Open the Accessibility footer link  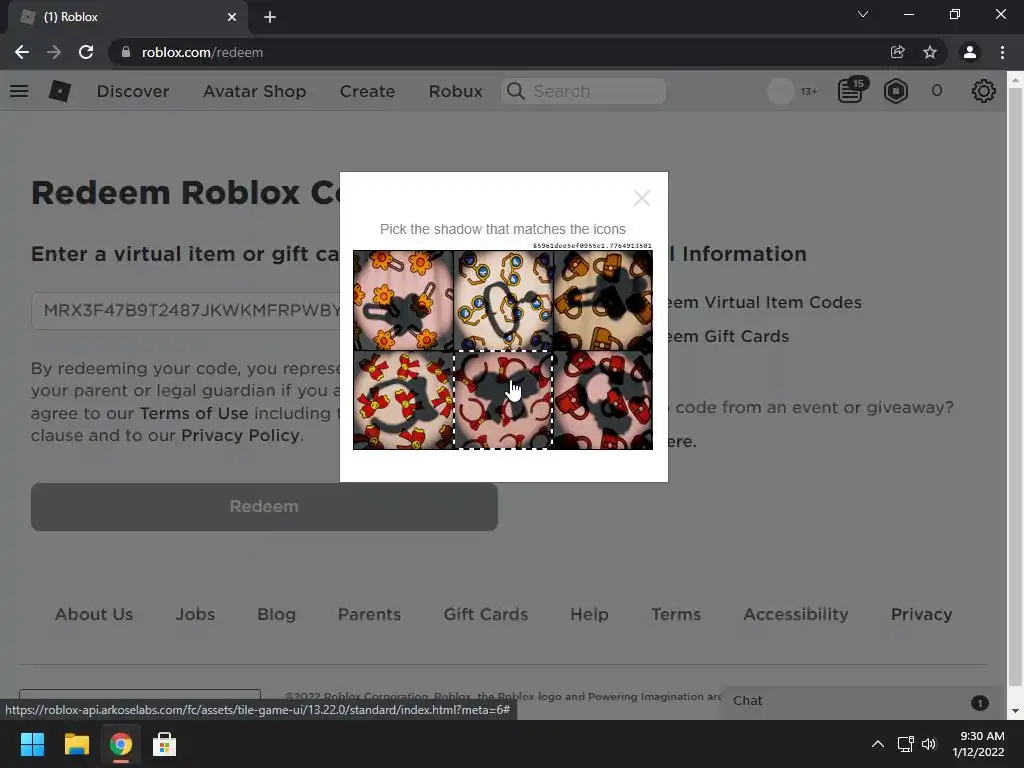pyautogui.click(x=795, y=615)
